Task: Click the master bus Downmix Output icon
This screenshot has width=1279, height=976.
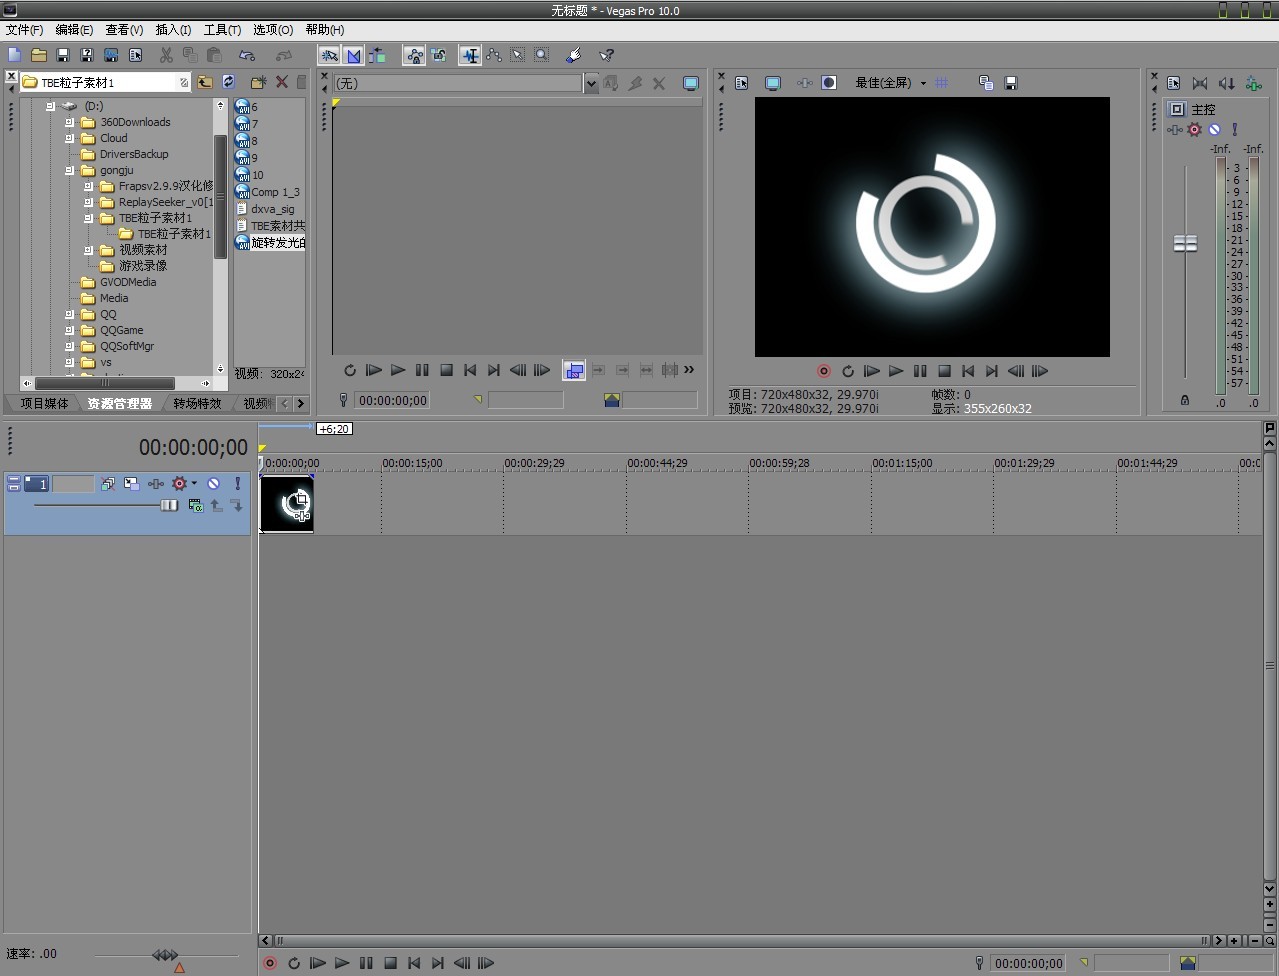Action: (x=1200, y=83)
